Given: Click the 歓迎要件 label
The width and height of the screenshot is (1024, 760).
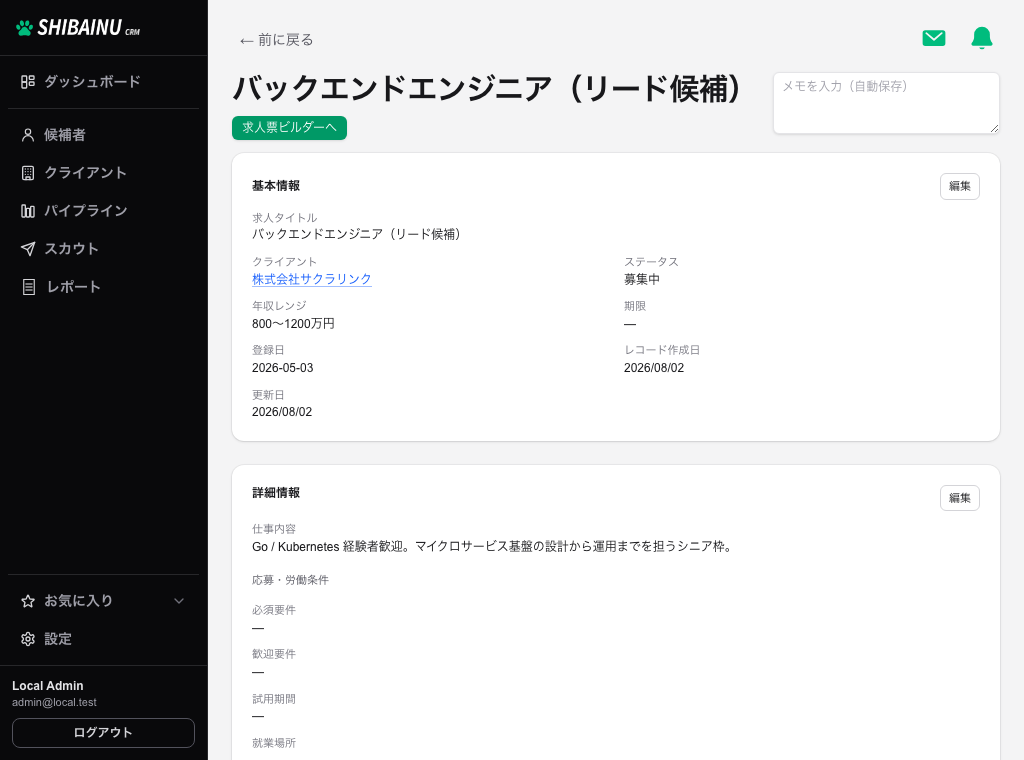Looking at the screenshot, I should click(274, 654).
